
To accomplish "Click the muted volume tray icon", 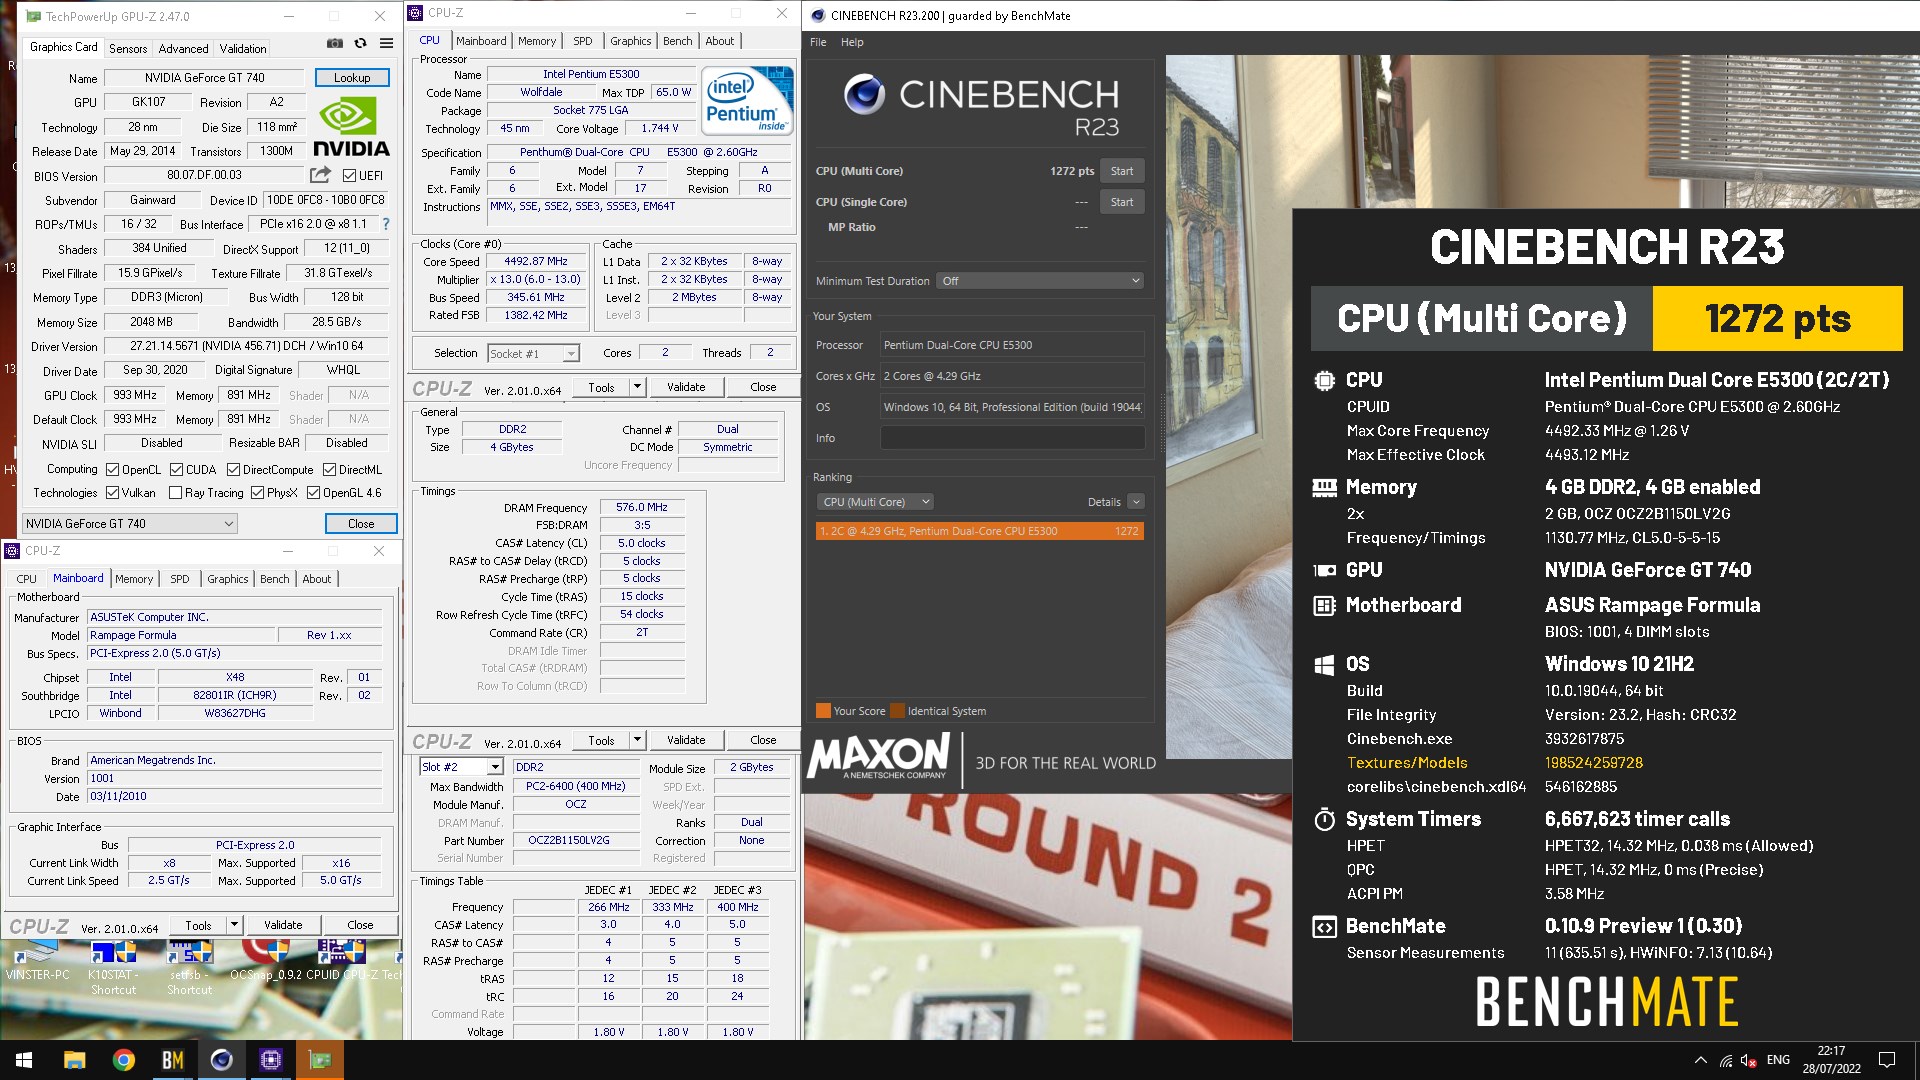I will coord(1749,1060).
